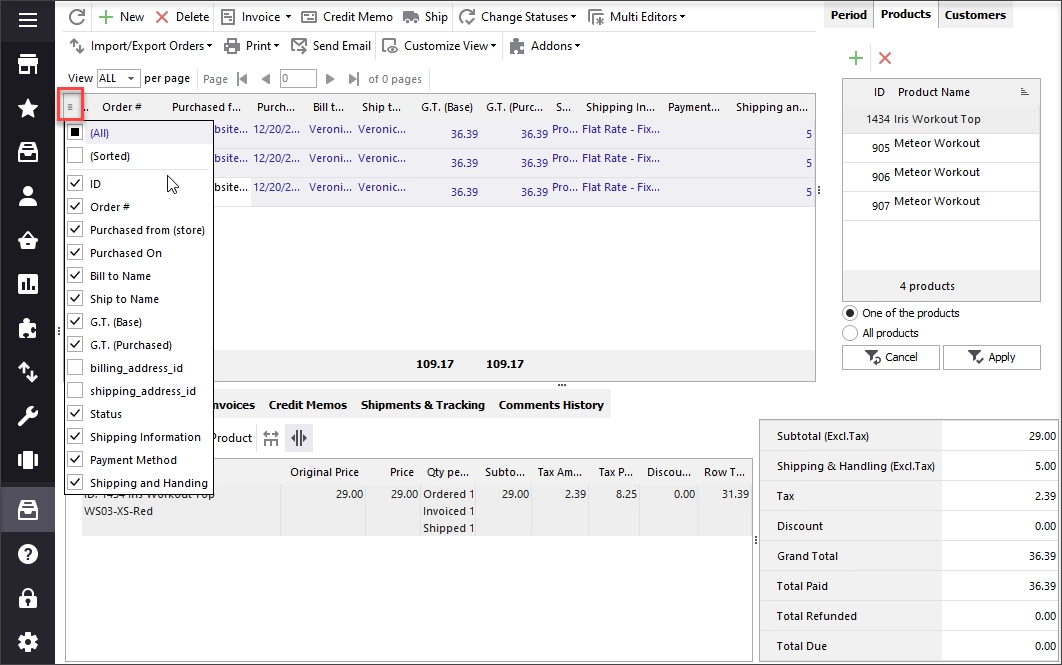Open the hamburger menu in sidebar
1062x665 pixels.
point(28,20)
